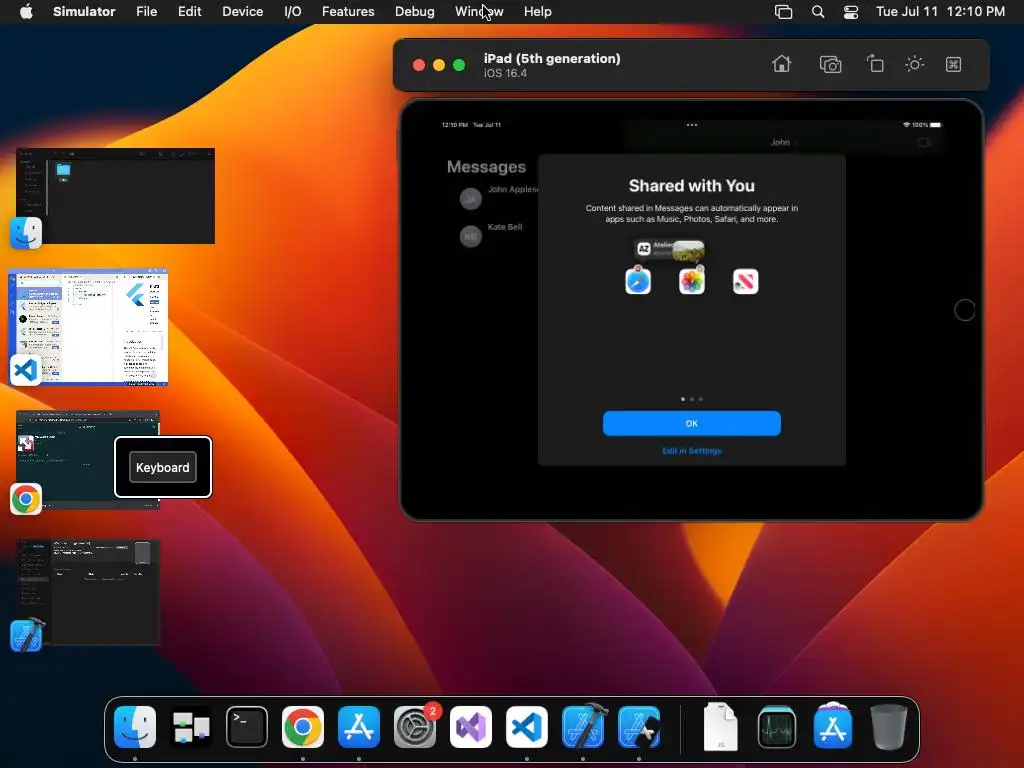1024x768 pixels.
Task: Open the window-tiling utility icon in the Dock
Action: click(191, 727)
